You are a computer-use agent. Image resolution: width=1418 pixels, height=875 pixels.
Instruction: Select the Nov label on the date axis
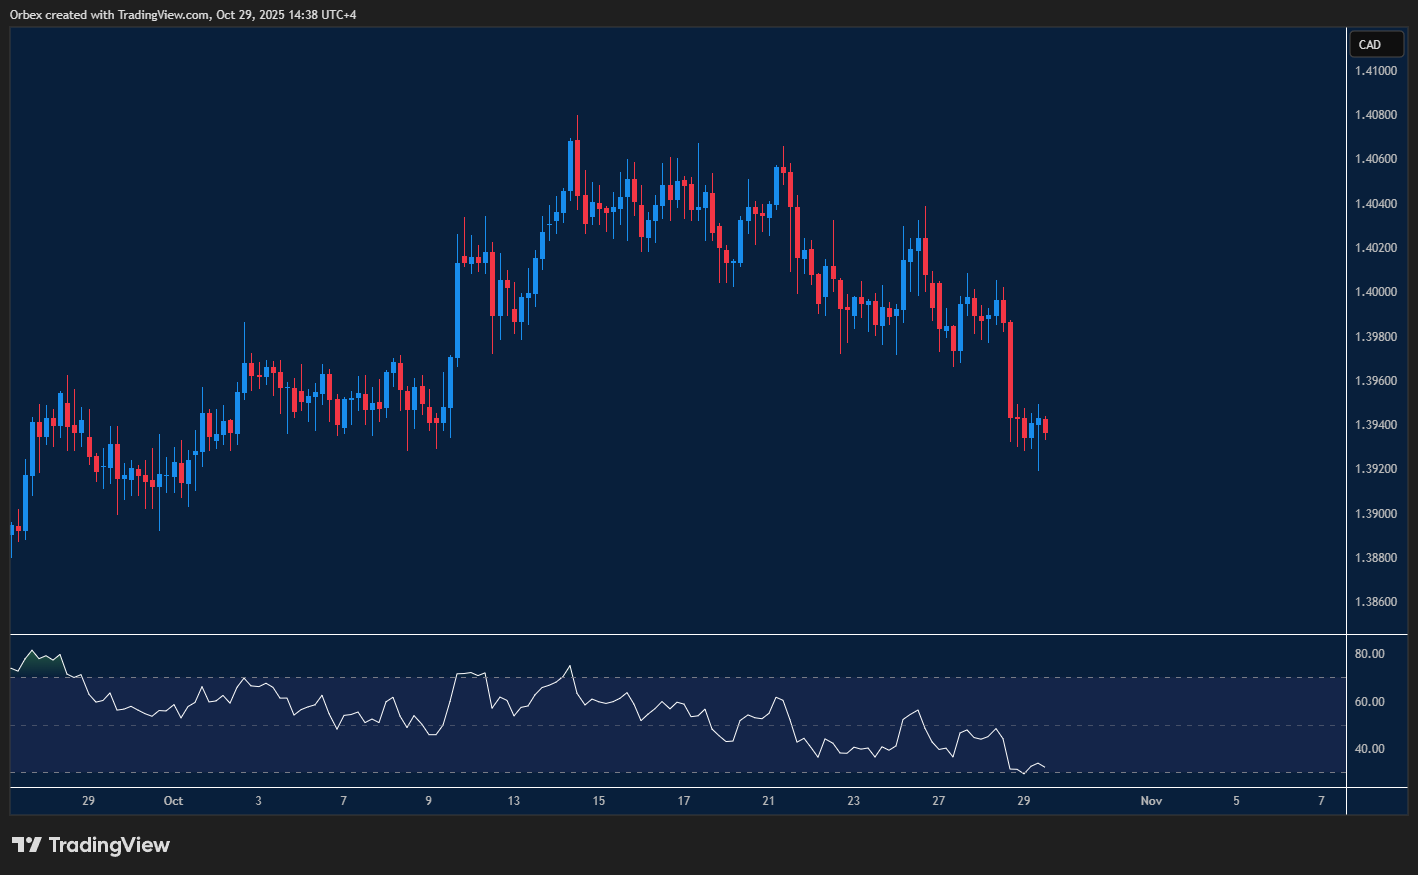[x=1150, y=801]
